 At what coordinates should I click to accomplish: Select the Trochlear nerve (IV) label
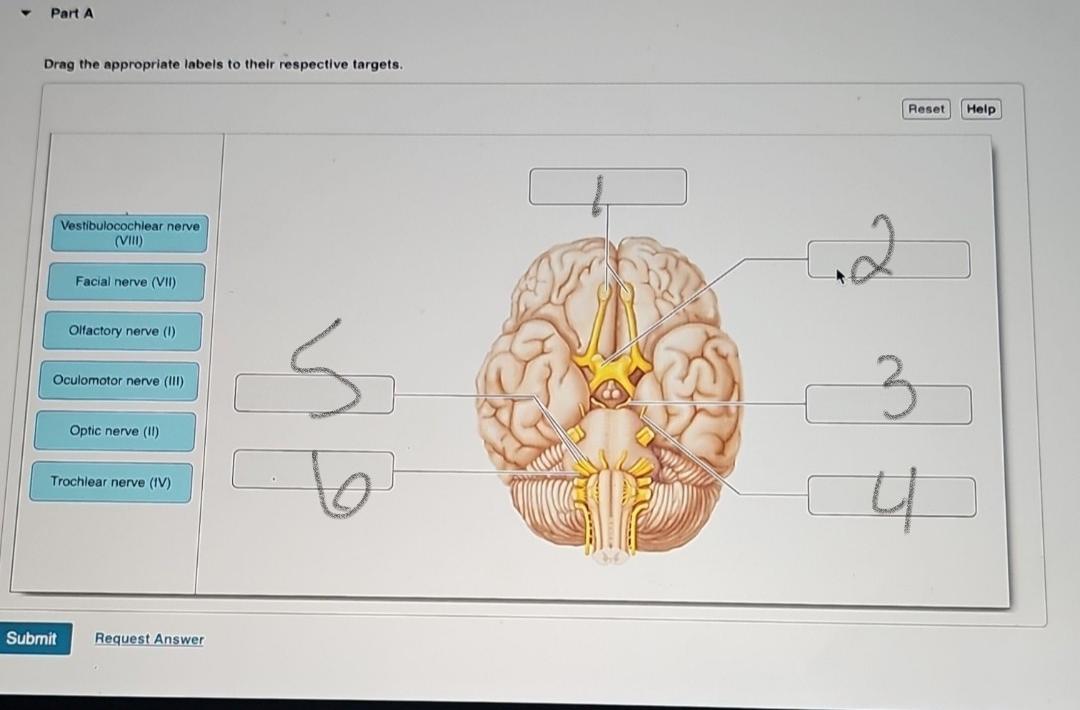click(x=110, y=481)
